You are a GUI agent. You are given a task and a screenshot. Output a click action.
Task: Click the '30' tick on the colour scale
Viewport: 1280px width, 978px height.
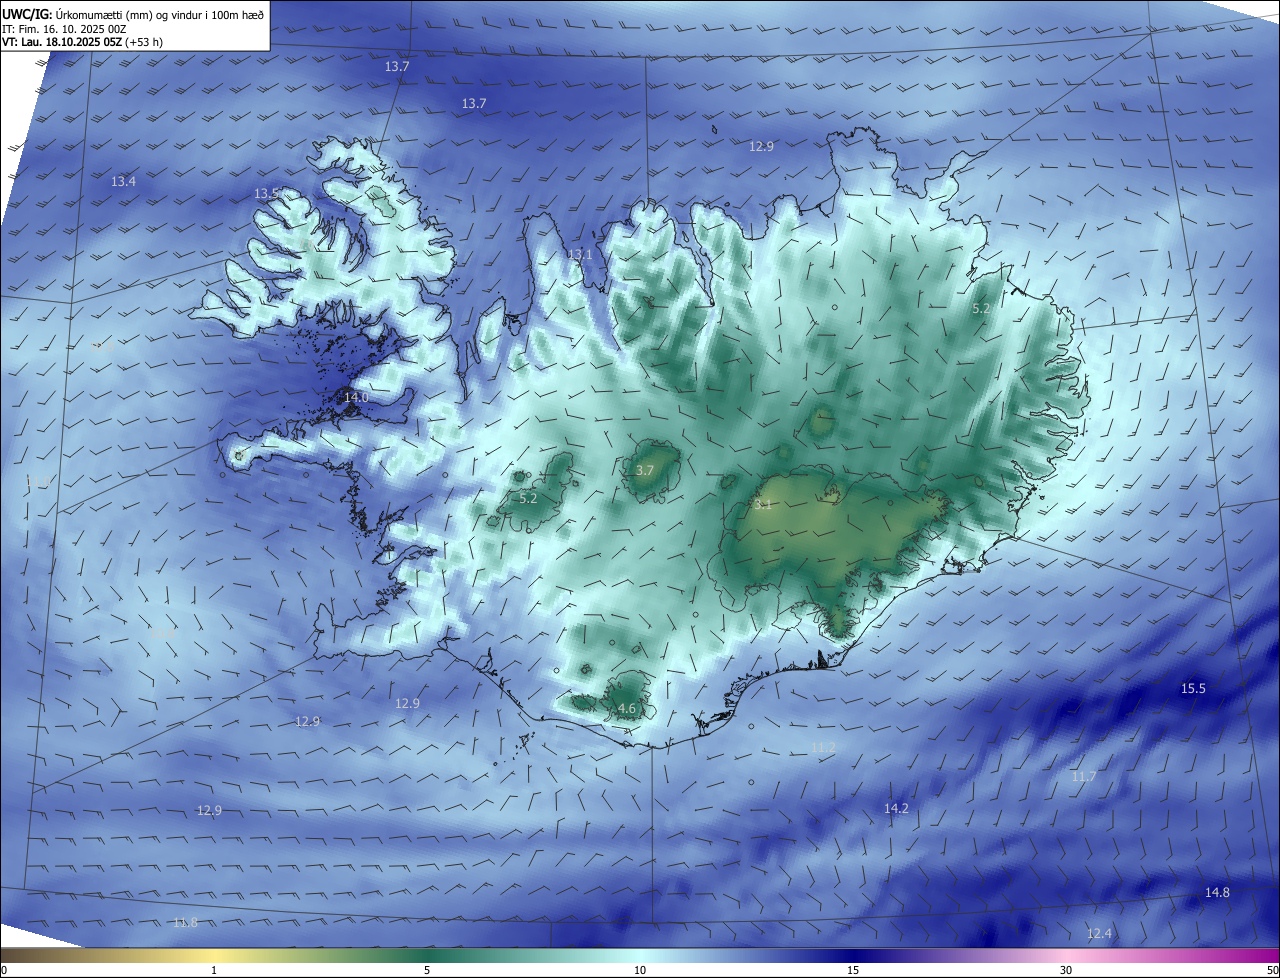tap(1066, 971)
